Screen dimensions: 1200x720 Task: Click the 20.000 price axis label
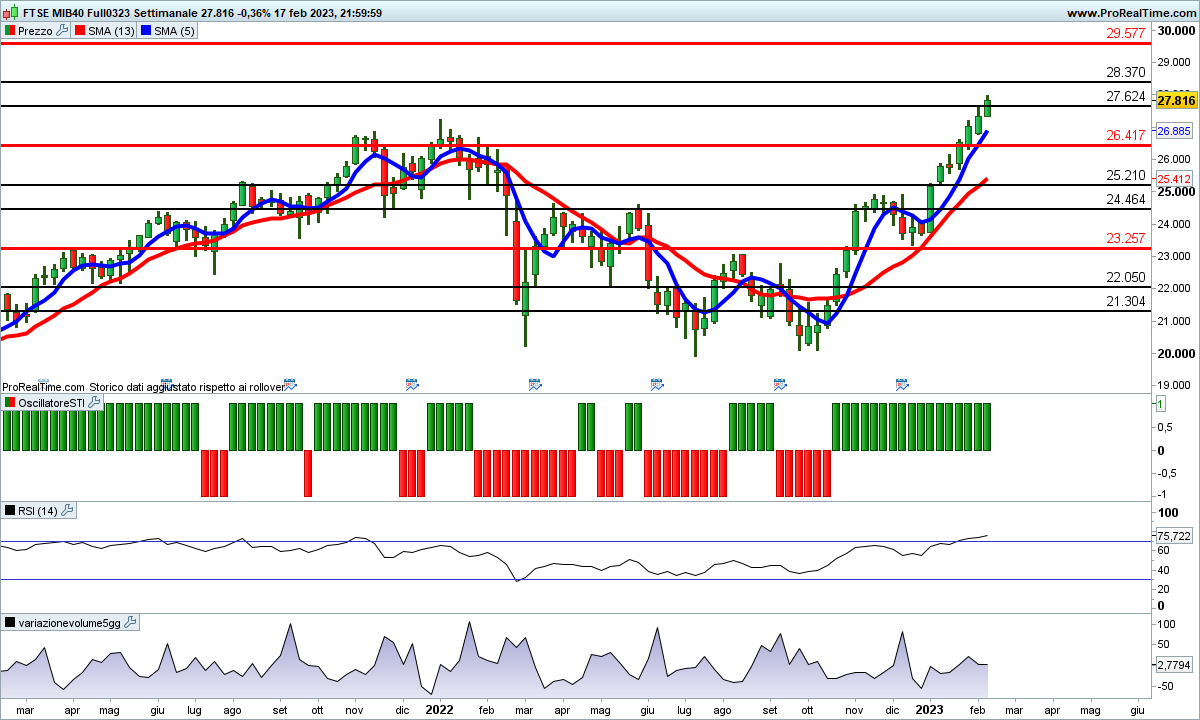pyautogui.click(x=1176, y=353)
